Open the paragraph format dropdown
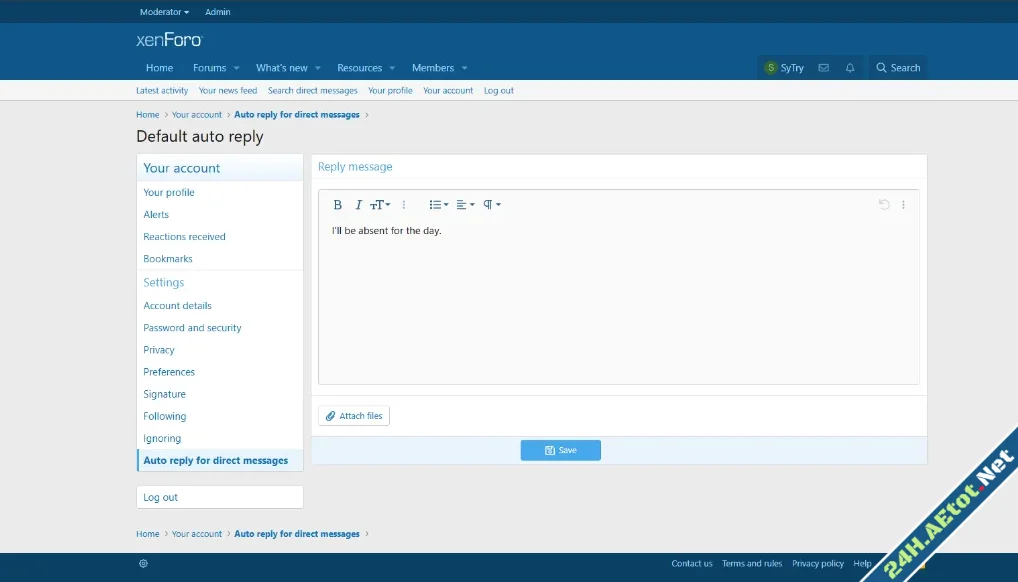The width and height of the screenshot is (1018, 582). point(492,205)
